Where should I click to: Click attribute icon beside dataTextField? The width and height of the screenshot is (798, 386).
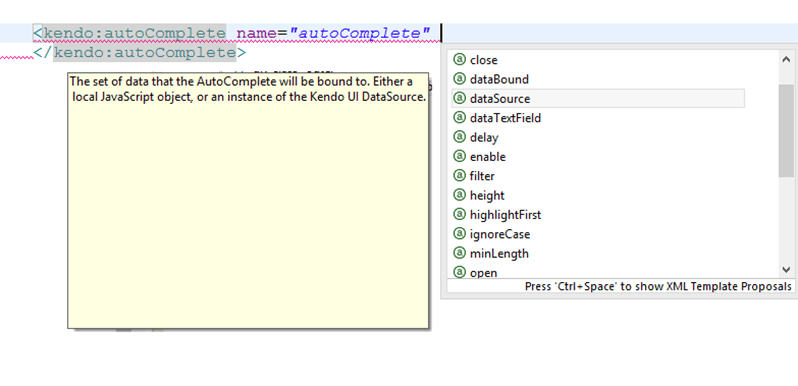tap(460, 118)
